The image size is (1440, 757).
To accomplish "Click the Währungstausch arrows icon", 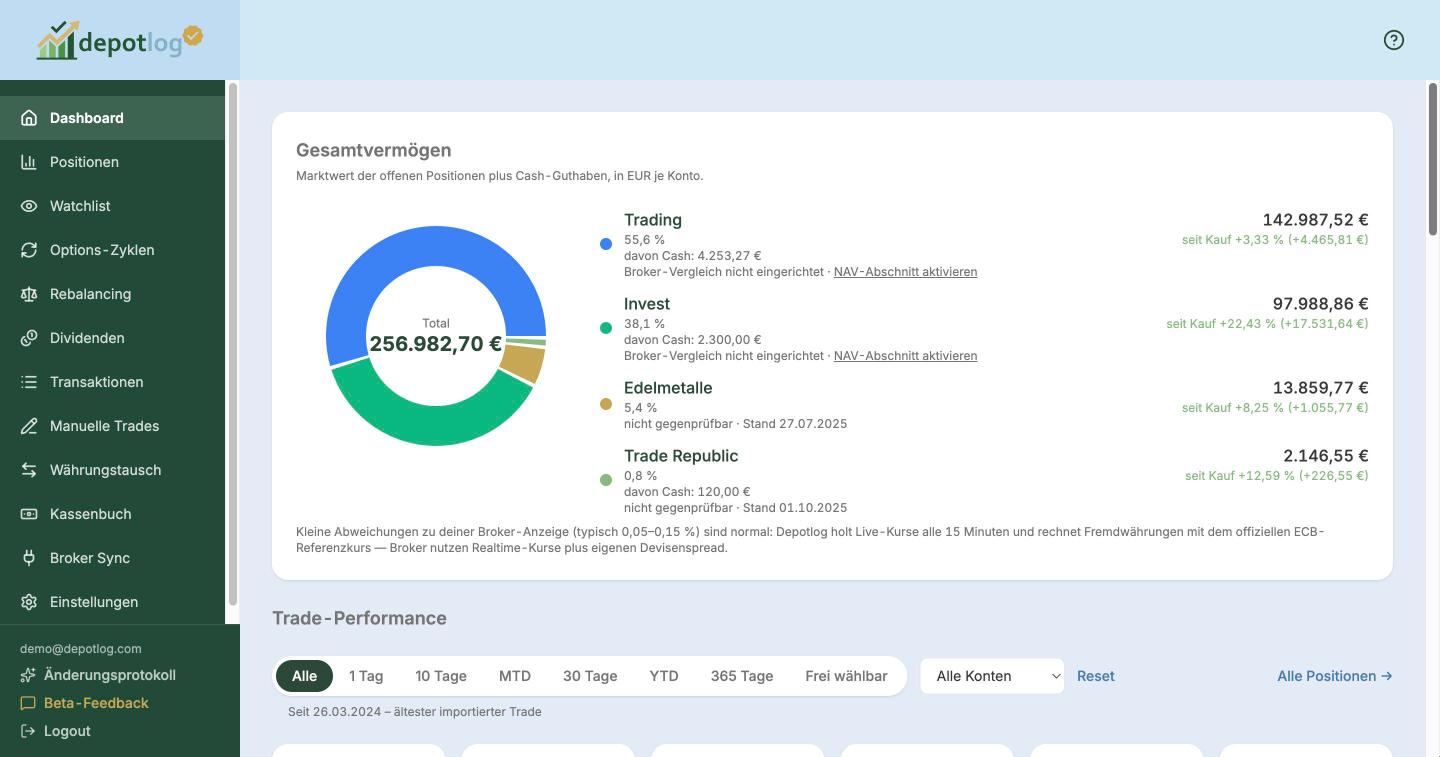I will (x=29, y=470).
